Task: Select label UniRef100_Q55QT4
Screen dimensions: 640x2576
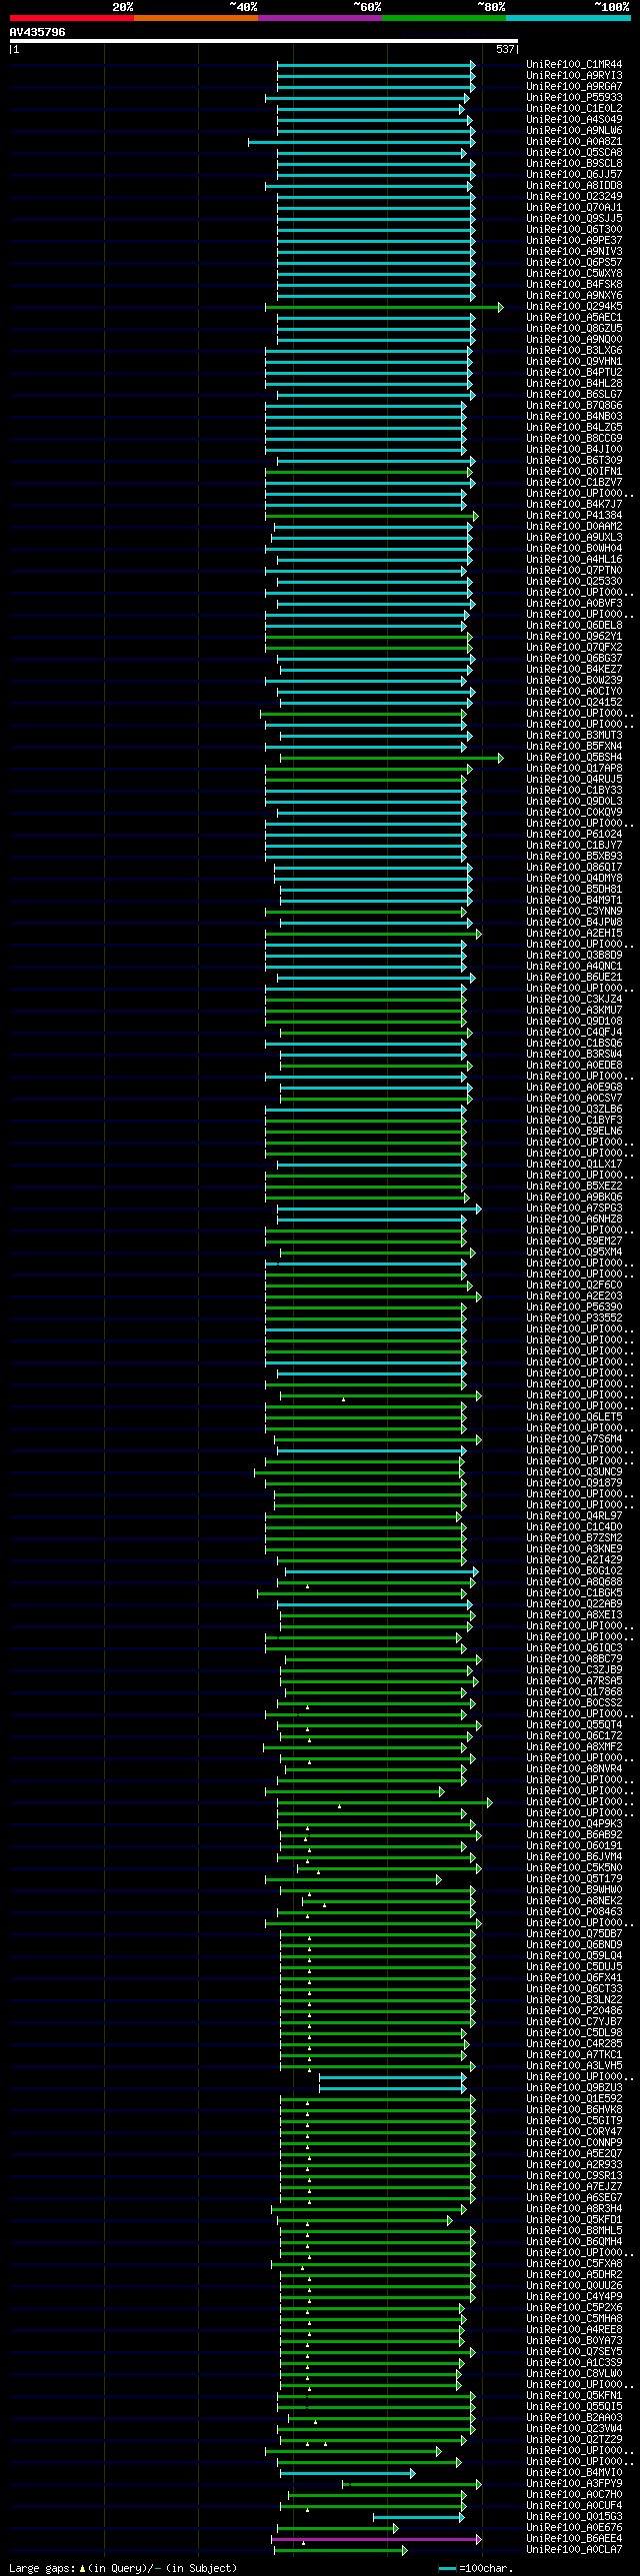Action: pyautogui.click(x=574, y=1725)
